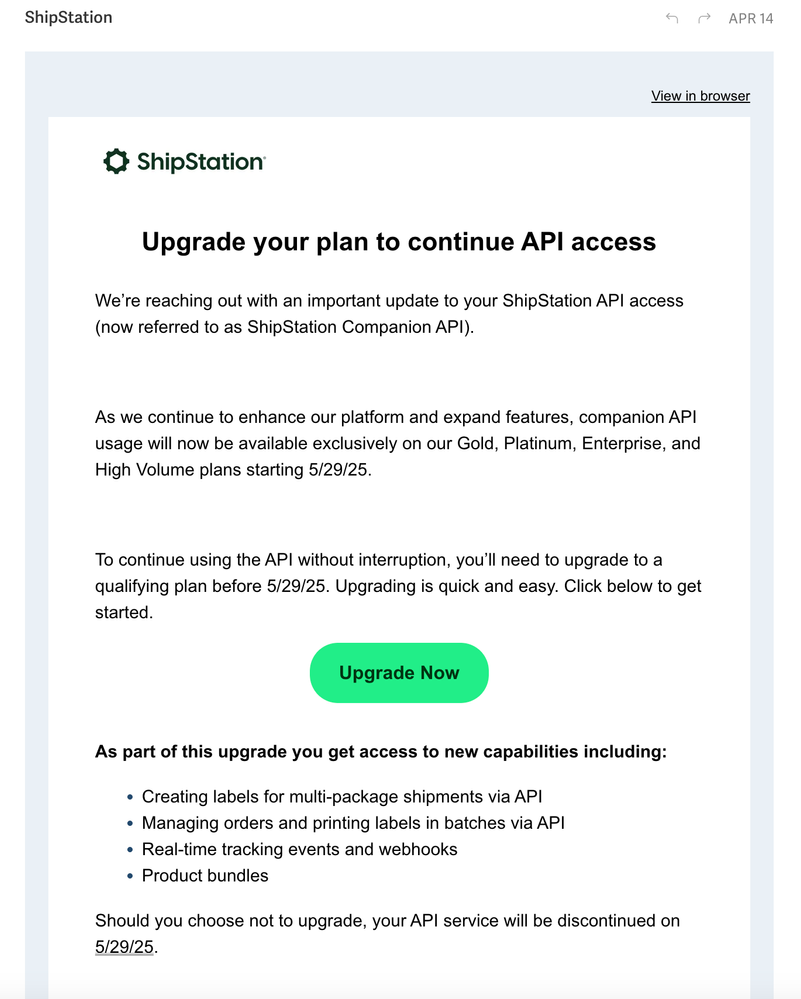Click the reply arrow icon

[x=672, y=18]
